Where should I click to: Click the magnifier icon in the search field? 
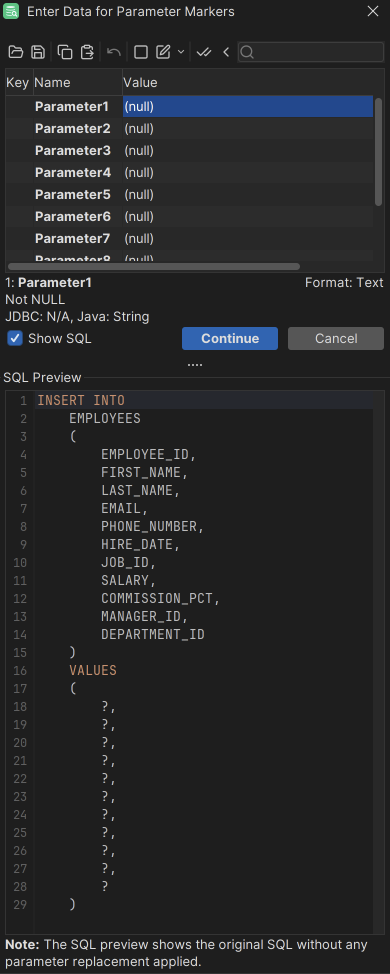coord(247,52)
